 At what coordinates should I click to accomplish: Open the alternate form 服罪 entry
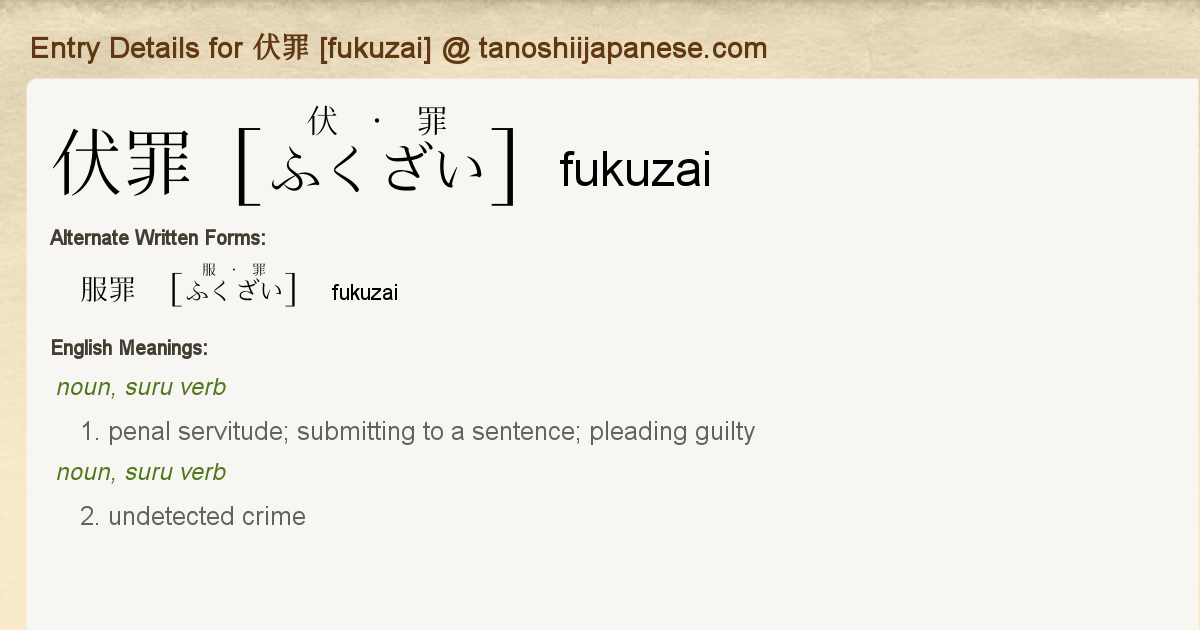coord(108,290)
